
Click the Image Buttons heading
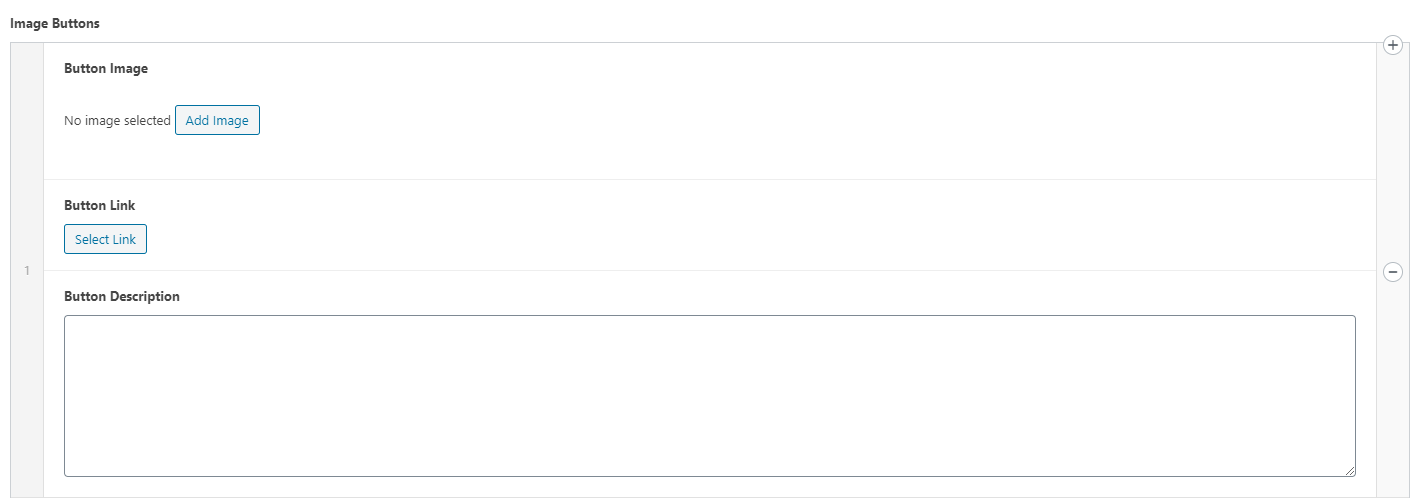[x=54, y=22]
